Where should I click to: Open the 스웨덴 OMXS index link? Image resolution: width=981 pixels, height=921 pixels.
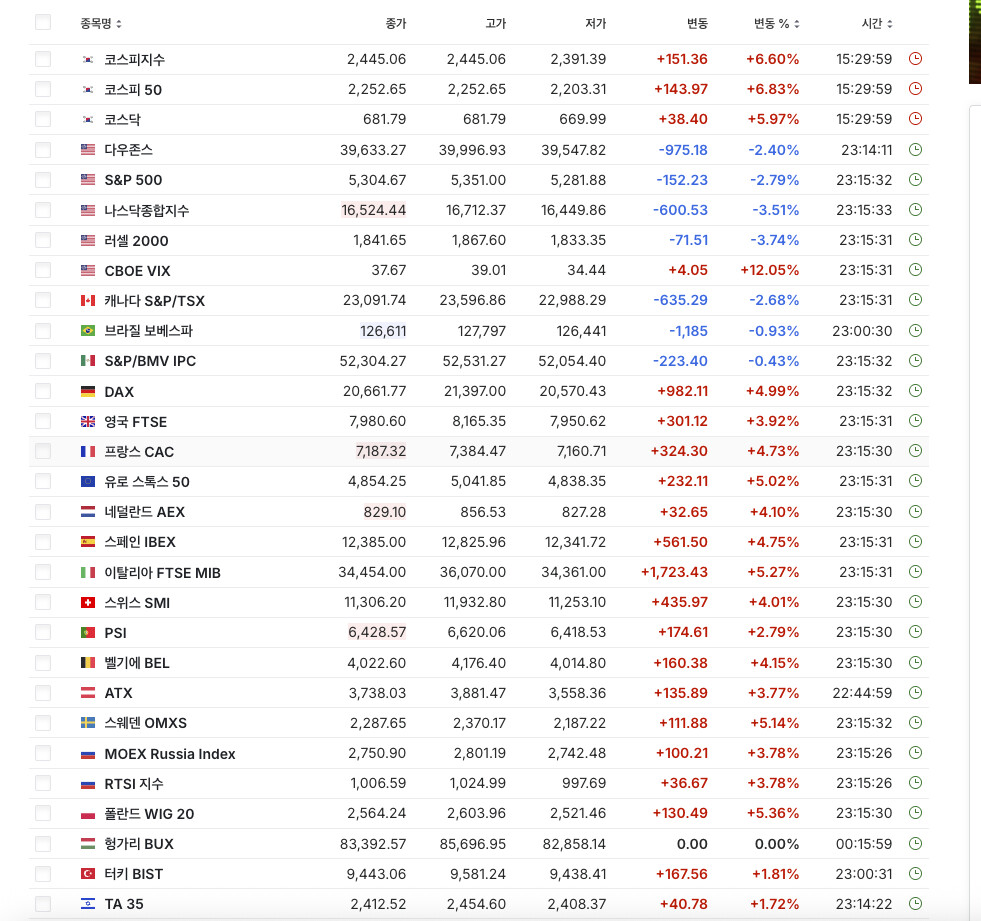(146, 723)
